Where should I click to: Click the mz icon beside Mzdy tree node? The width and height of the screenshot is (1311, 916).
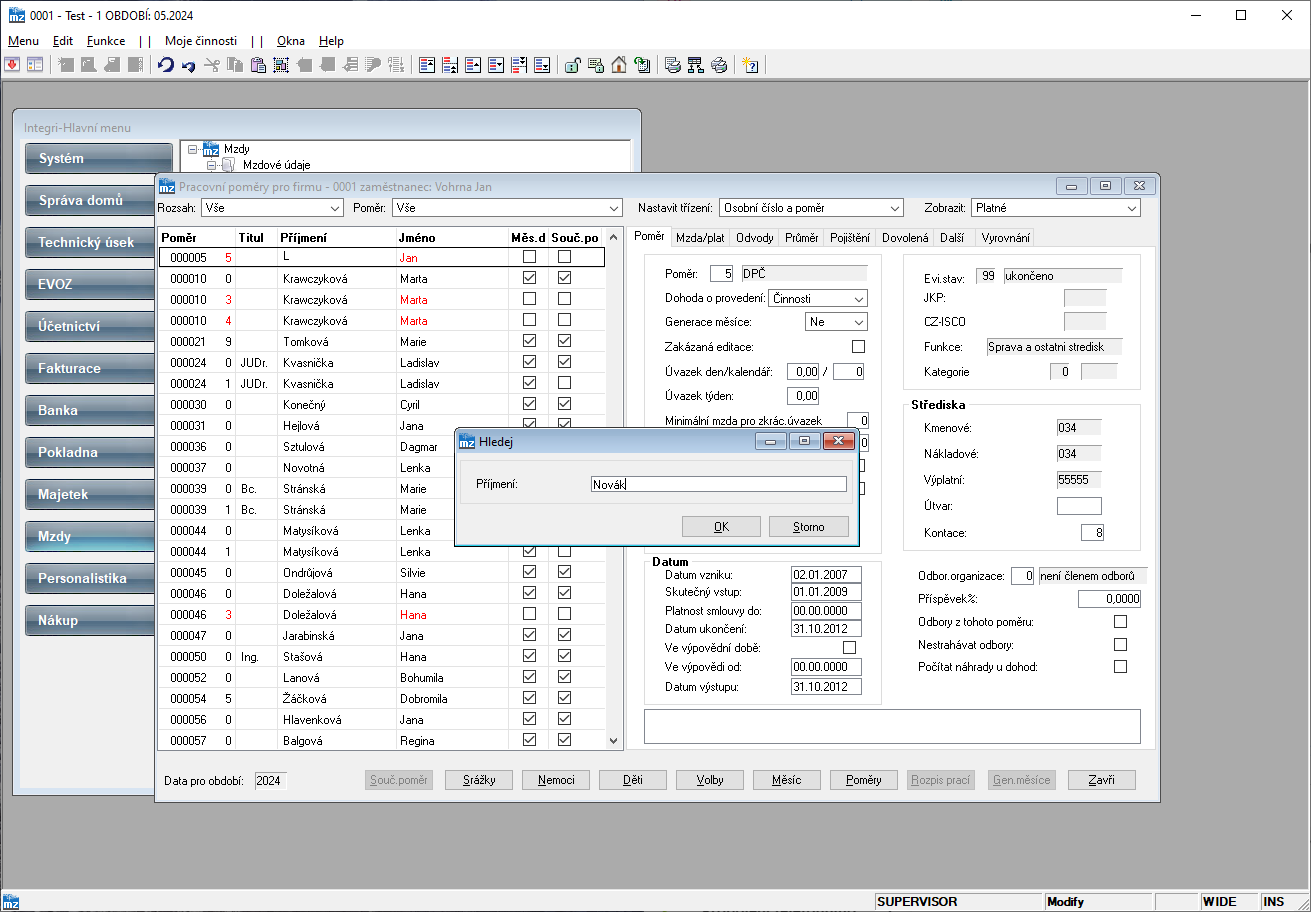[211, 149]
